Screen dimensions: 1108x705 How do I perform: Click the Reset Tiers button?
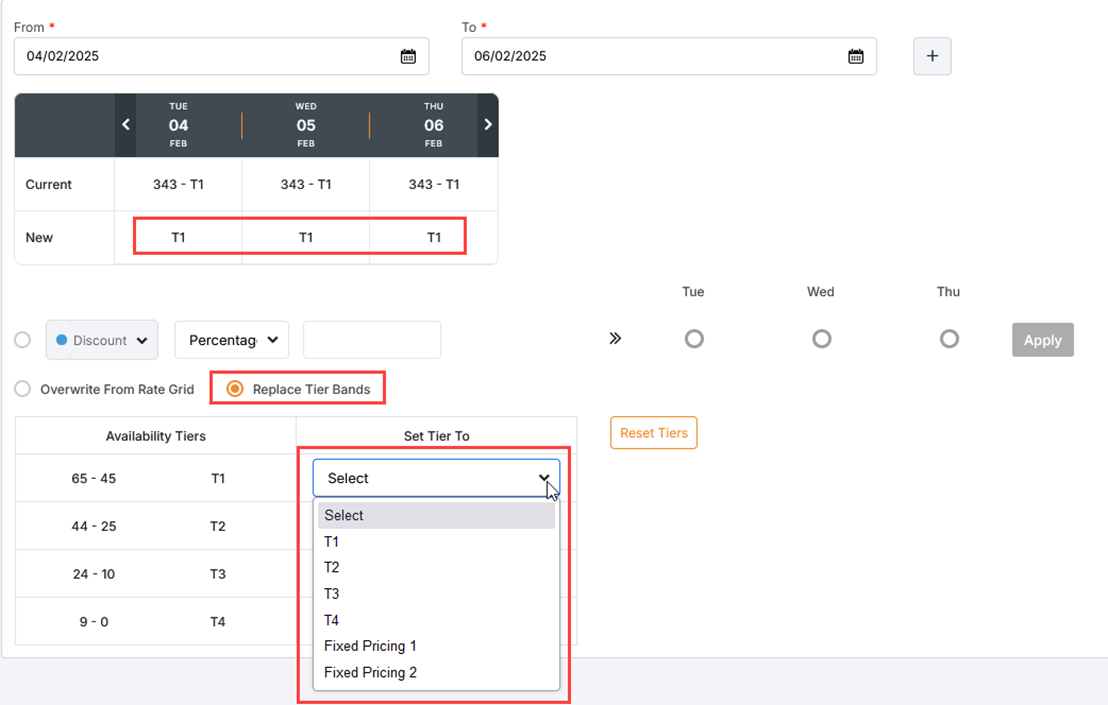point(653,433)
